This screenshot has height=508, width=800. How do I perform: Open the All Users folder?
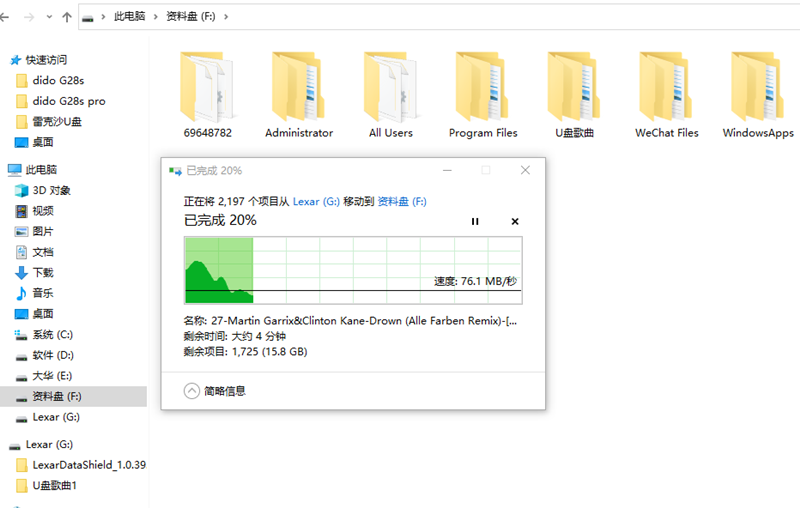390,86
